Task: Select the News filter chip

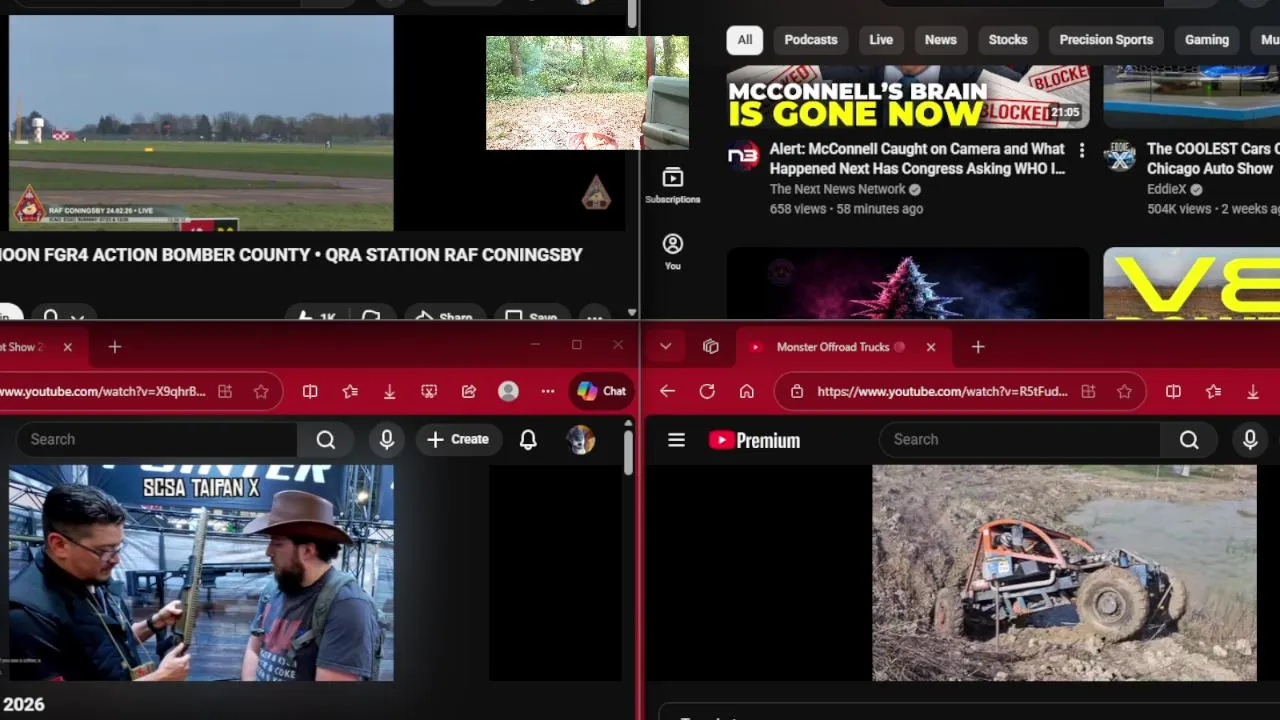Action: (940, 40)
